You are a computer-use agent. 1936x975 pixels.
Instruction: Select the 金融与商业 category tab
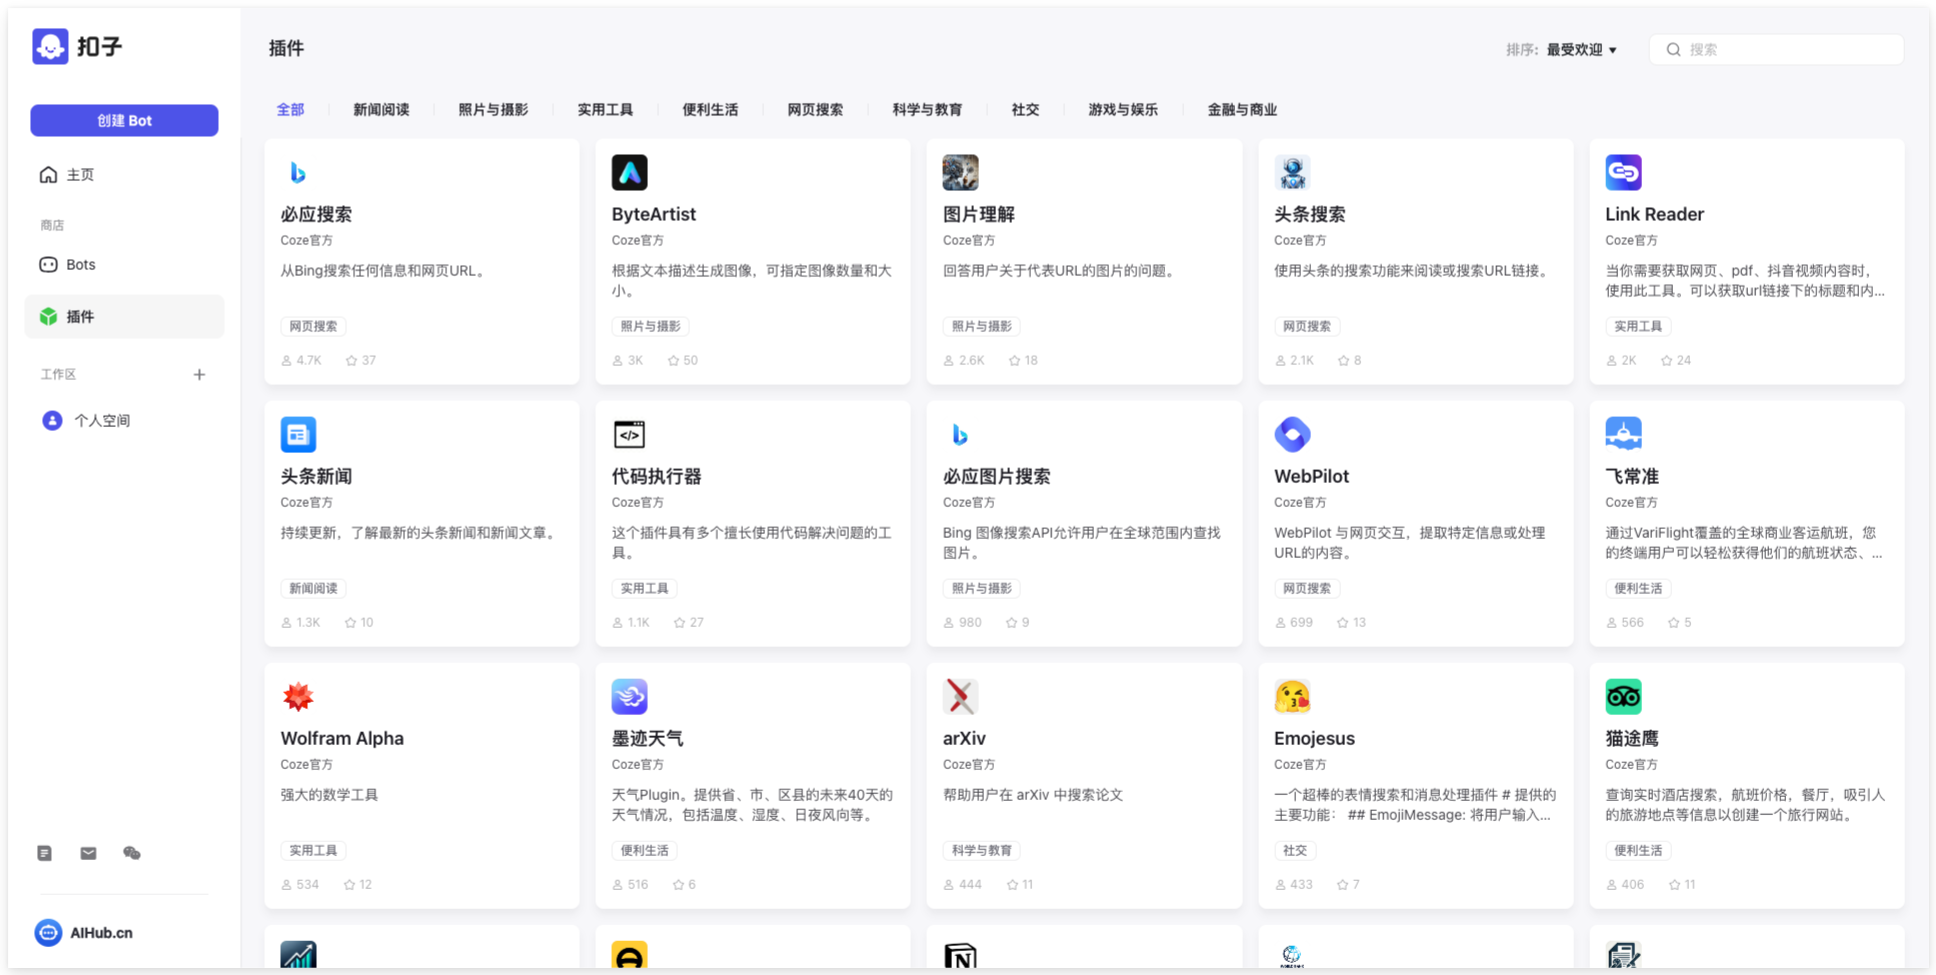click(x=1242, y=110)
